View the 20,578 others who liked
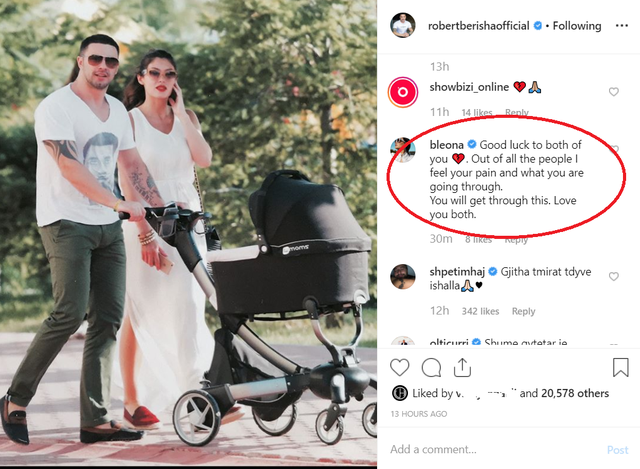Viewport: 640px width, 469px height. 575,393
